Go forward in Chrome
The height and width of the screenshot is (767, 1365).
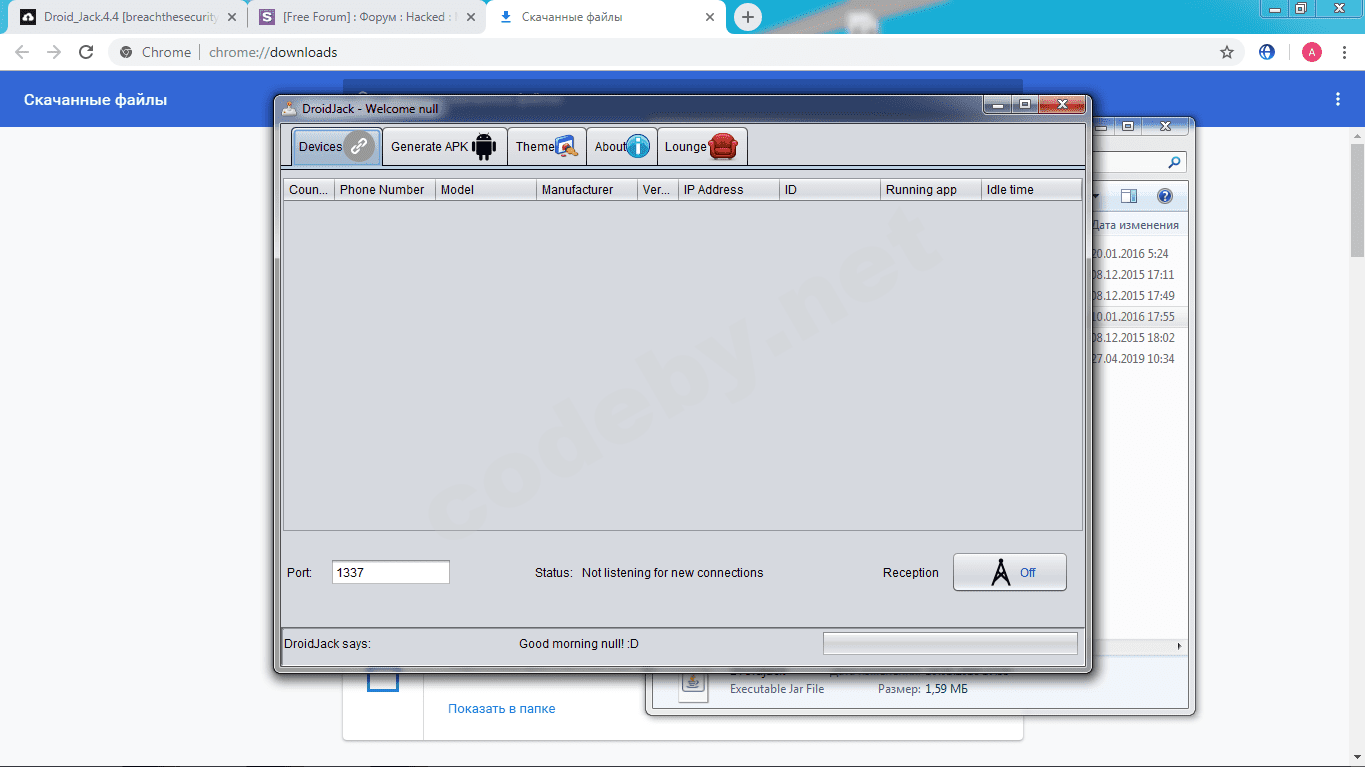click(x=54, y=52)
